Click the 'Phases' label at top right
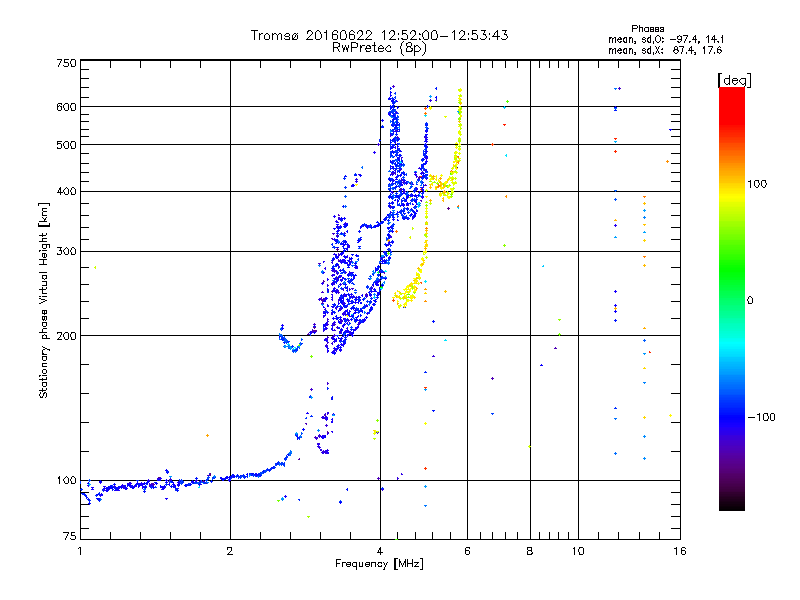 tap(647, 29)
